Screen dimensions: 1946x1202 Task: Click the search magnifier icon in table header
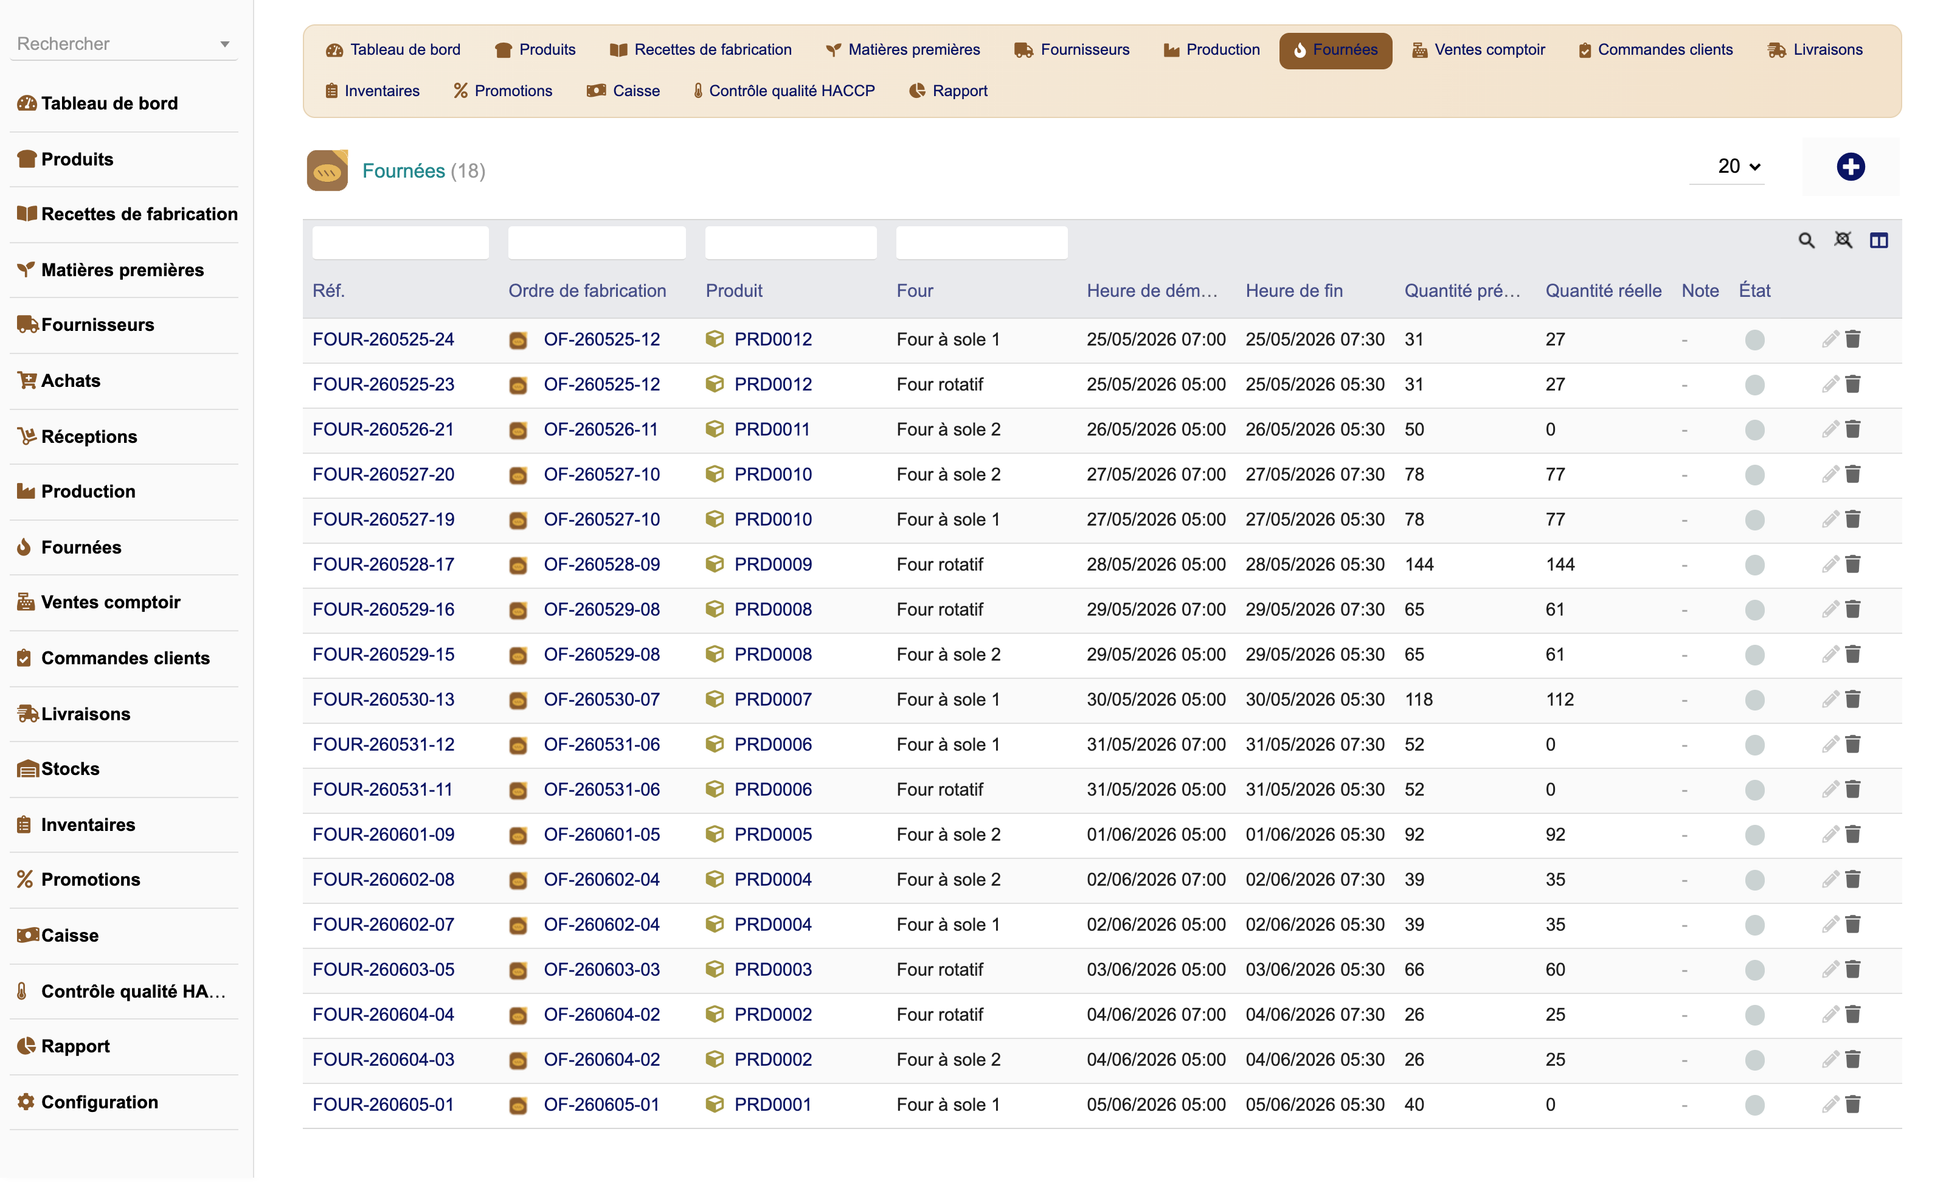point(1806,240)
